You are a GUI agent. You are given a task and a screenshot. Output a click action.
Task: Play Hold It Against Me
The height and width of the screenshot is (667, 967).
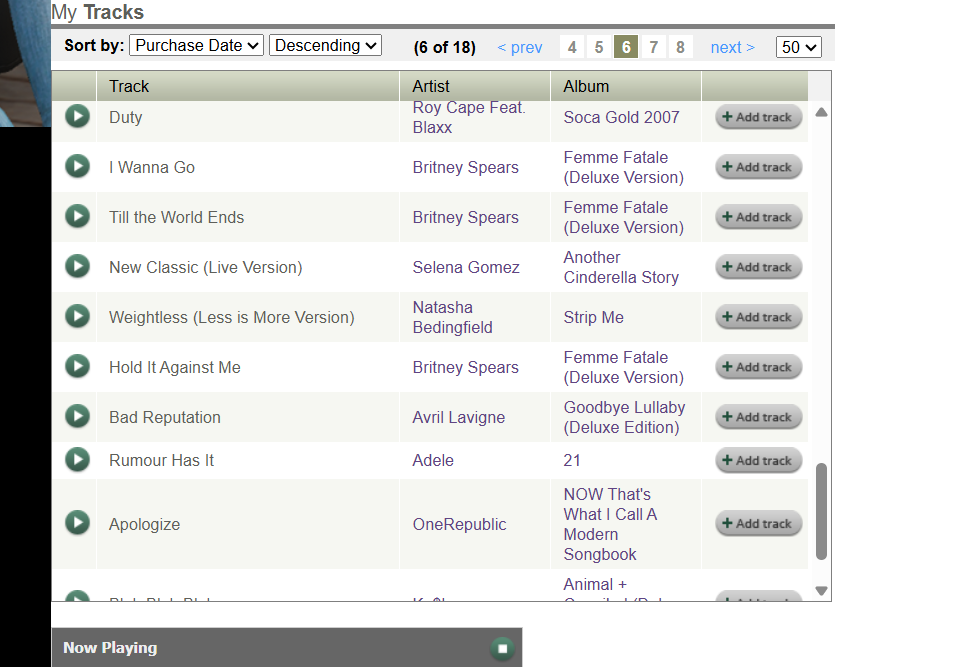click(77, 366)
